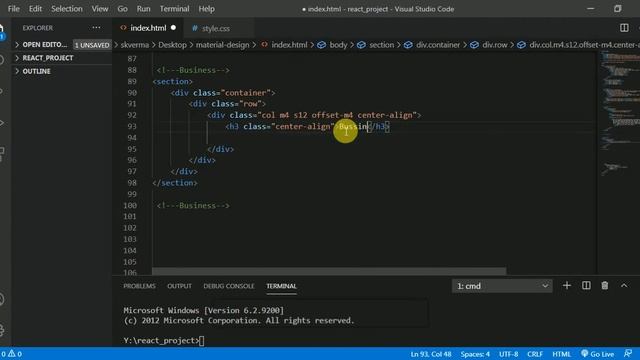Open the 1: cmd terminal dropdown
Screen dimensions: 640x360
pos(502,286)
